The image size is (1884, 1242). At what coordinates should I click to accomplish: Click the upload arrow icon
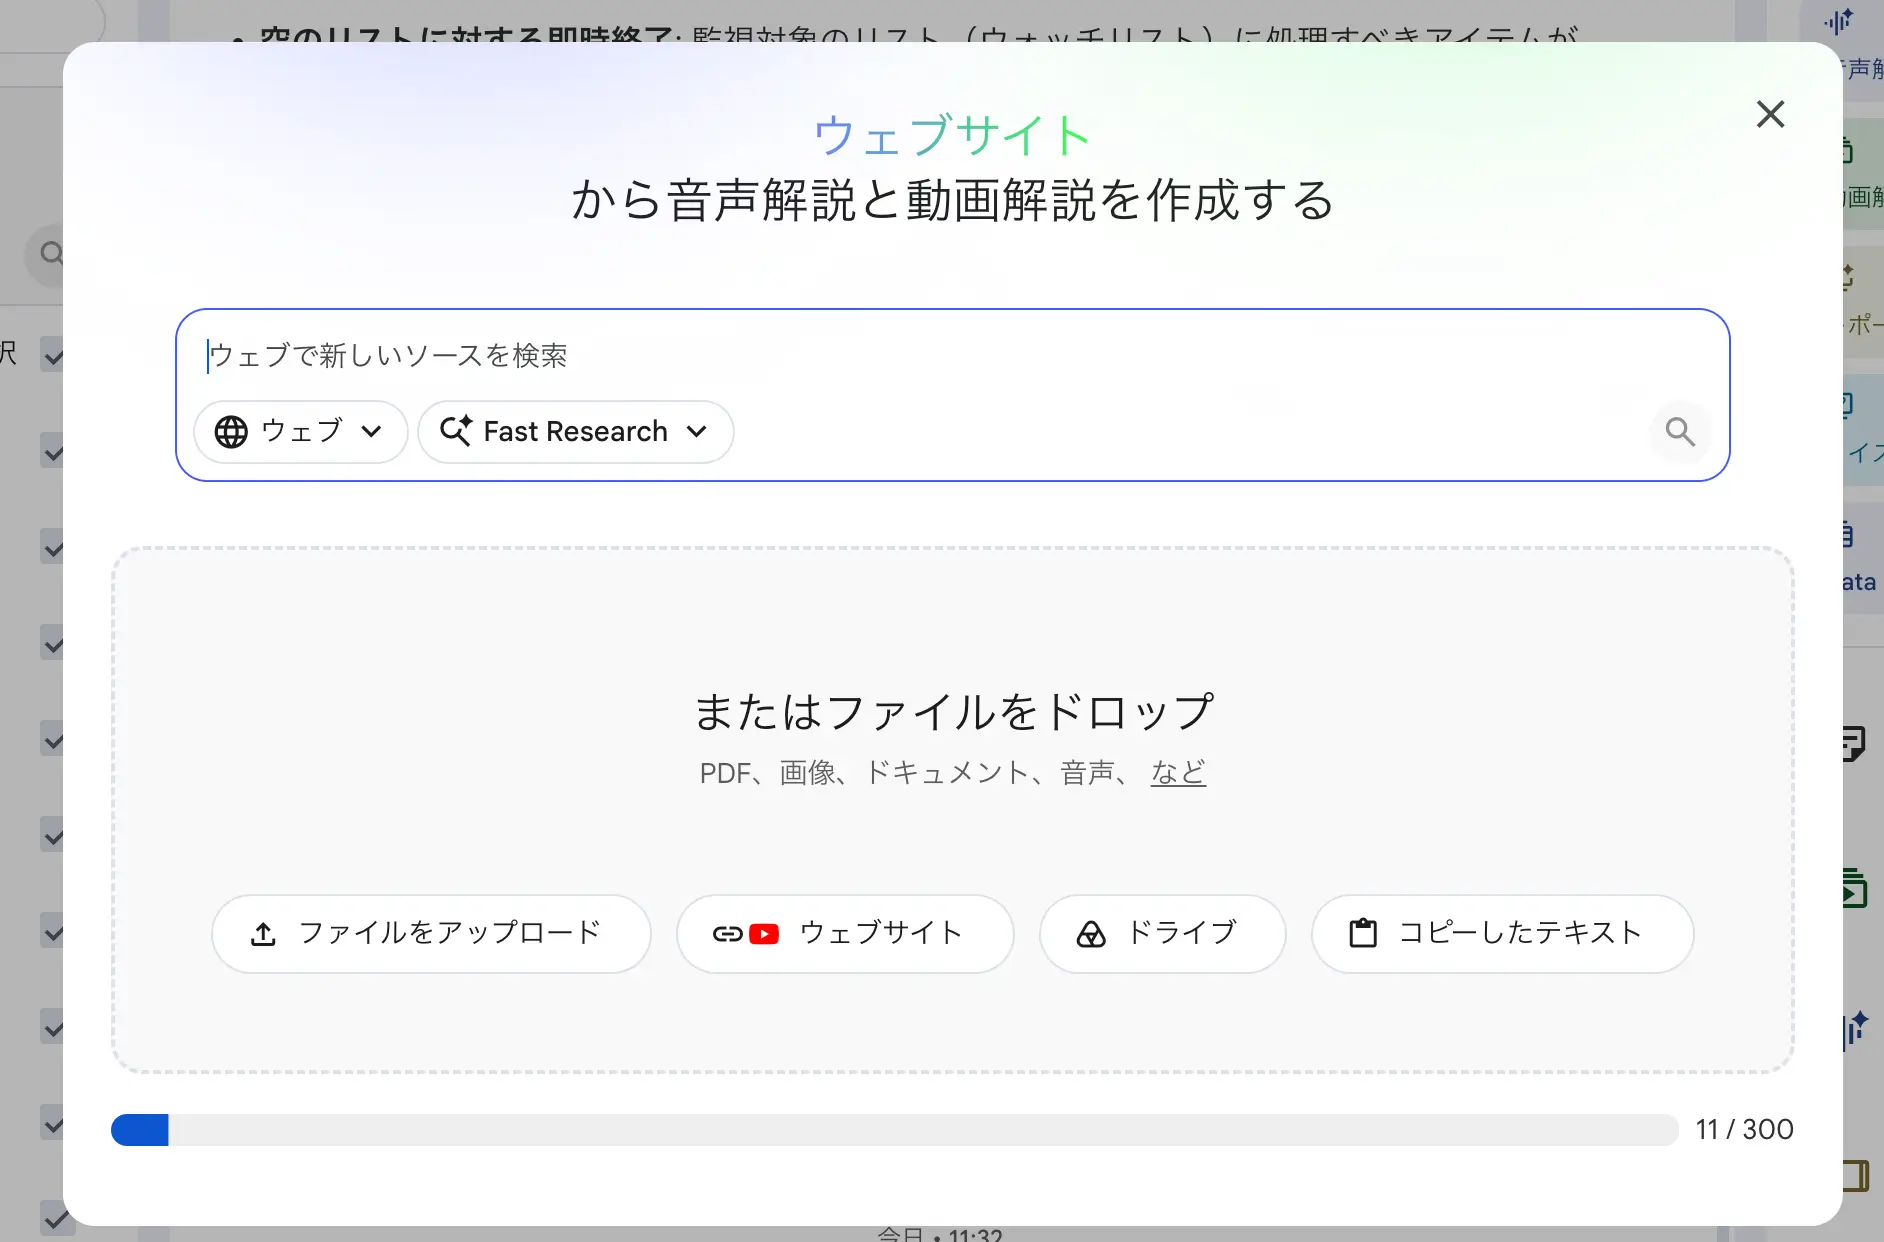point(263,934)
